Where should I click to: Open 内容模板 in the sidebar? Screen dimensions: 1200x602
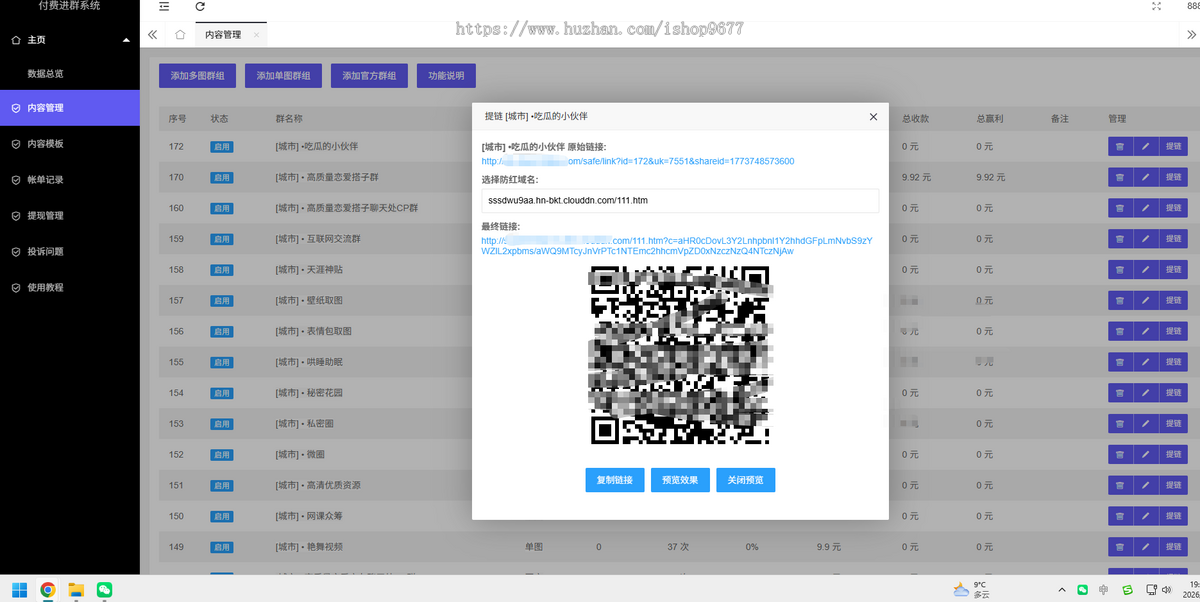[70, 144]
